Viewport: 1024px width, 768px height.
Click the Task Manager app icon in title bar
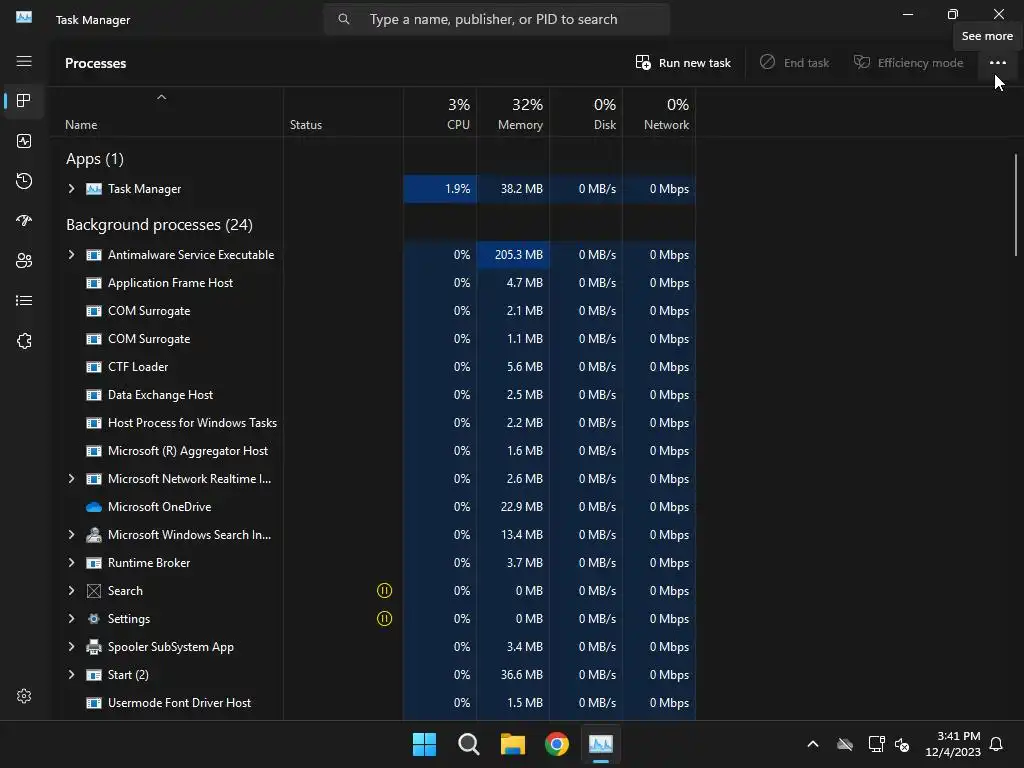[x=24, y=17]
